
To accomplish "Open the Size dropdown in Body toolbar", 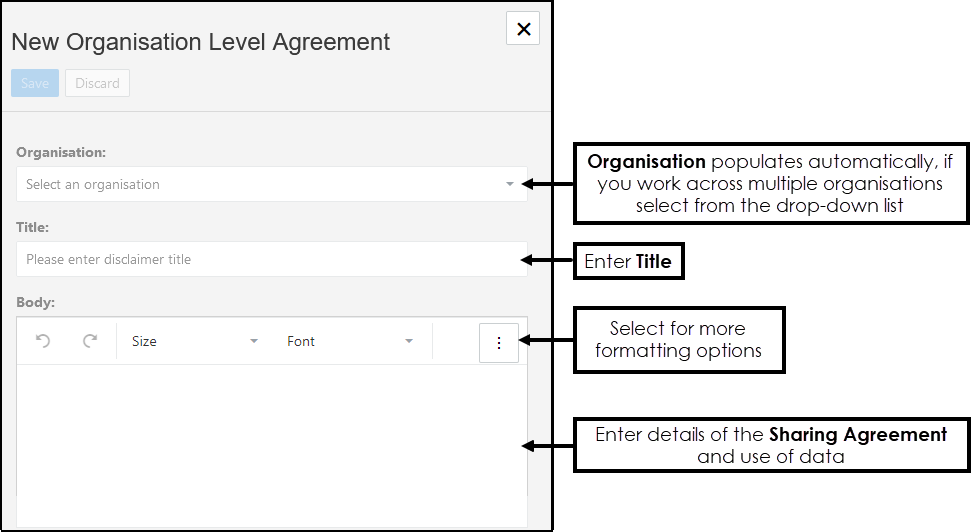I will pos(194,341).
